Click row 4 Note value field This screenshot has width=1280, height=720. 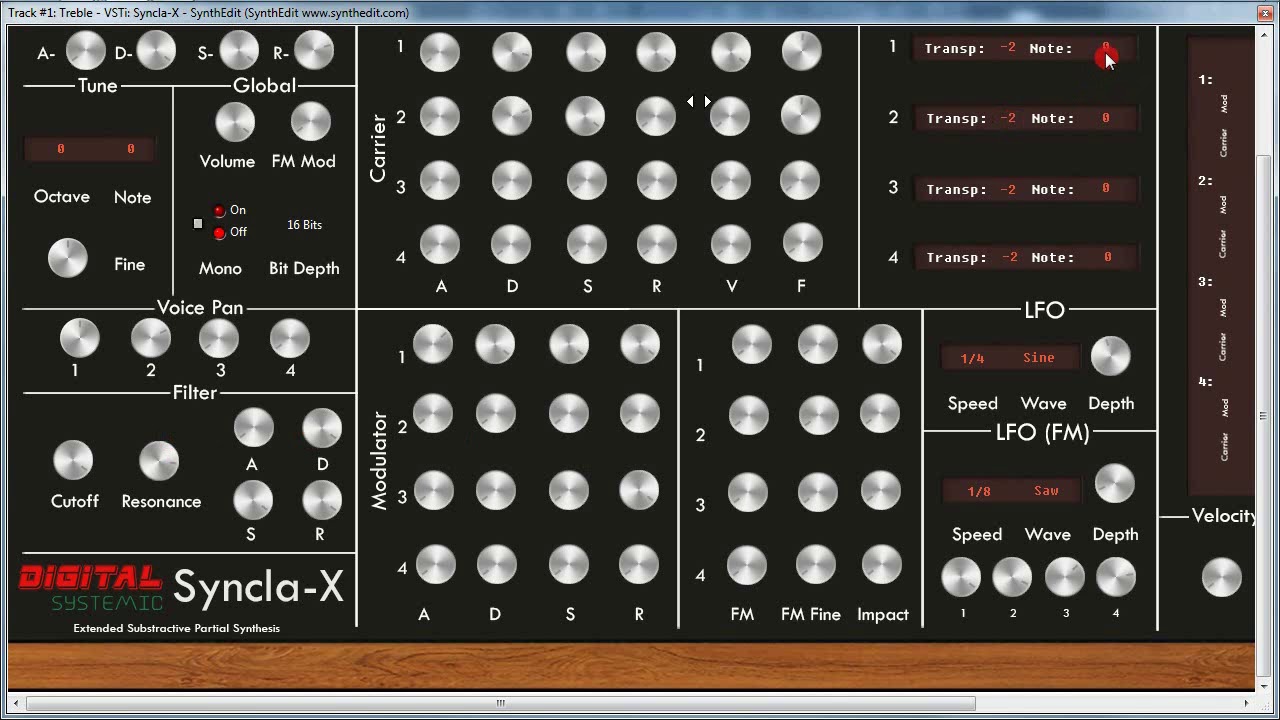click(x=1107, y=257)
